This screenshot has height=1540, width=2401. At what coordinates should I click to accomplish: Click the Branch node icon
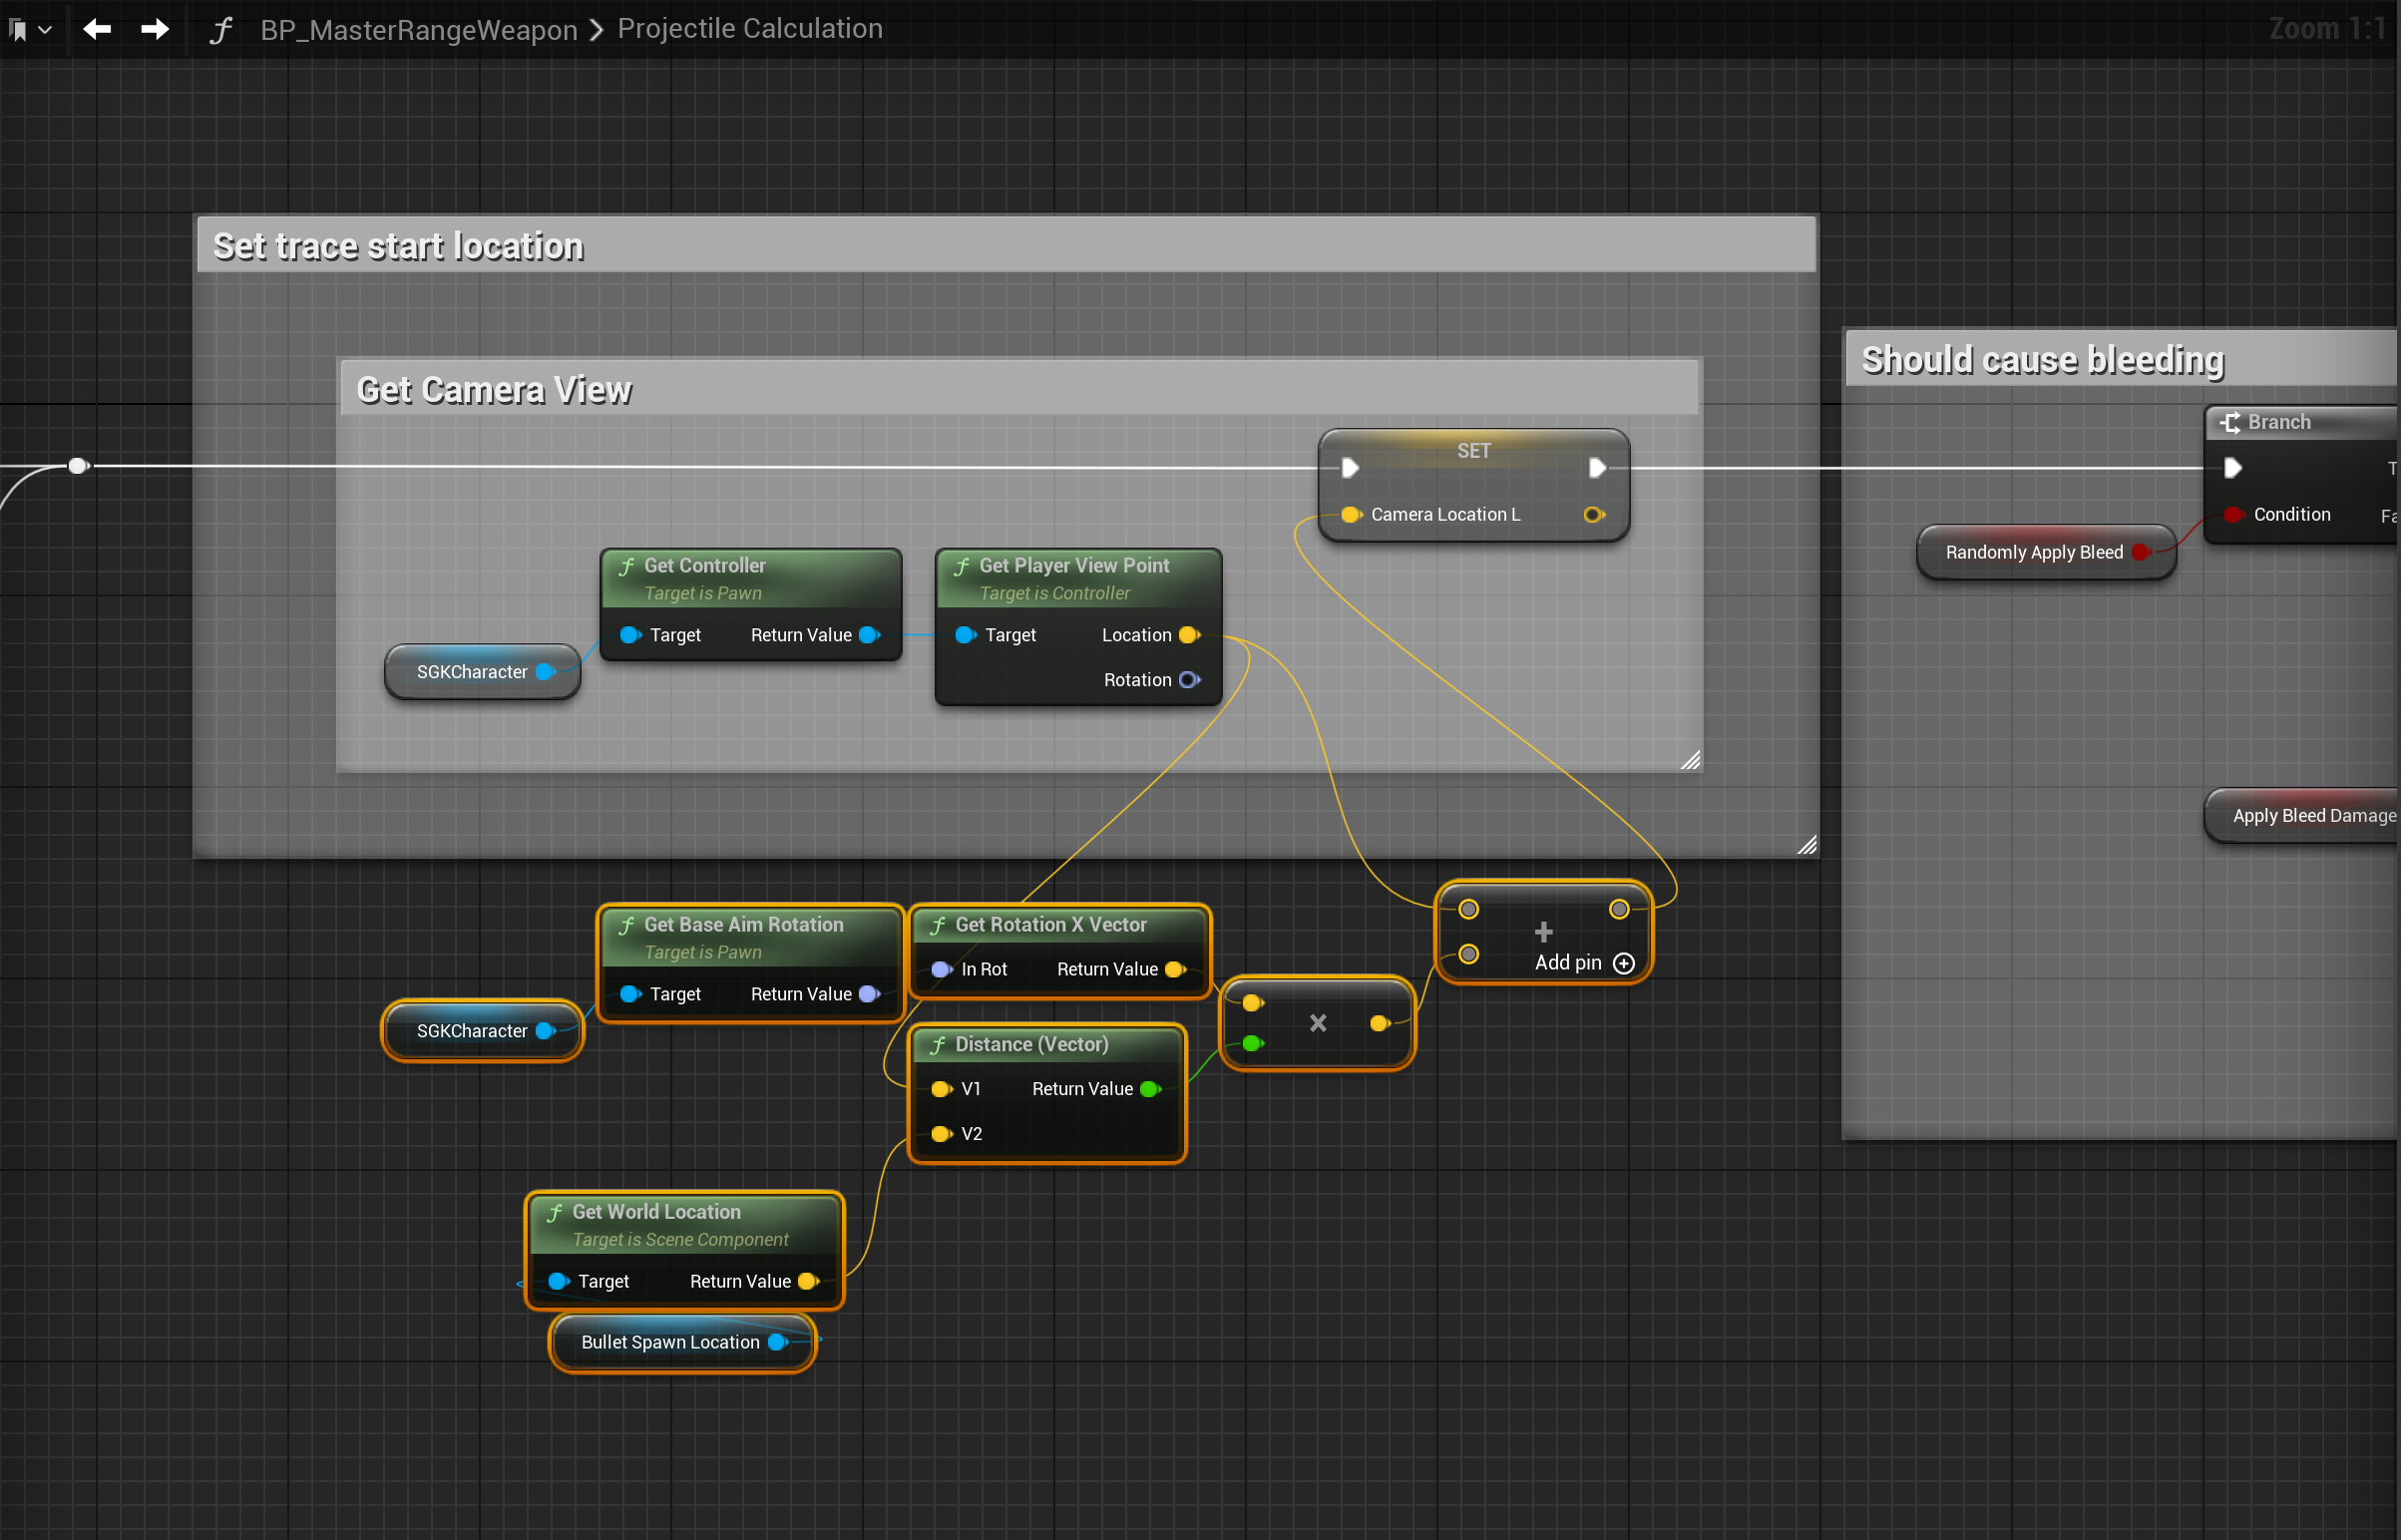point(2229,423)
